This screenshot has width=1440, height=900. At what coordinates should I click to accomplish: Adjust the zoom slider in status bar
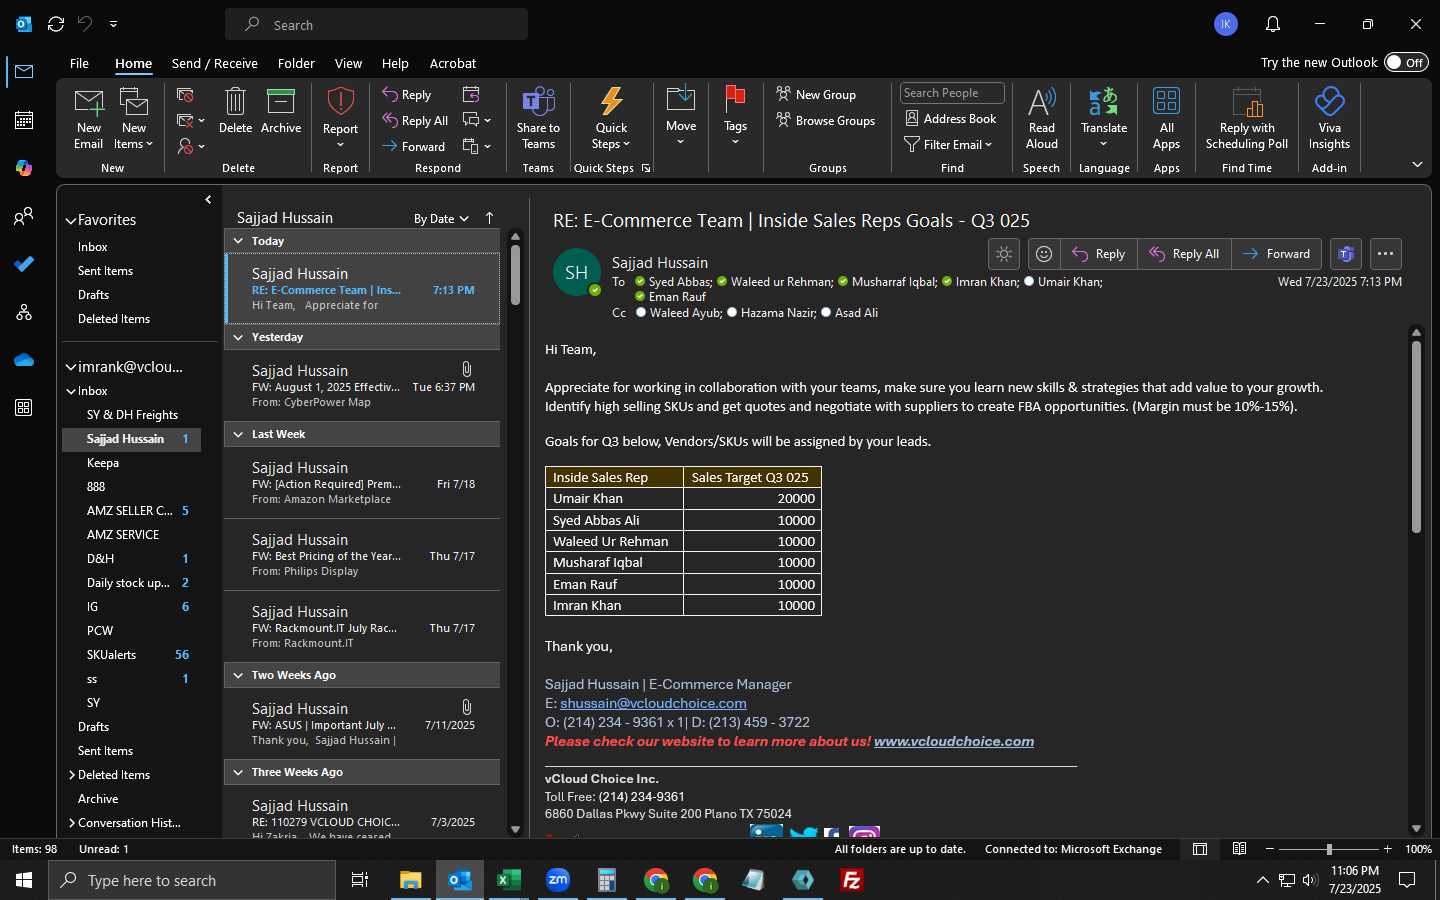pos(1329,849)
